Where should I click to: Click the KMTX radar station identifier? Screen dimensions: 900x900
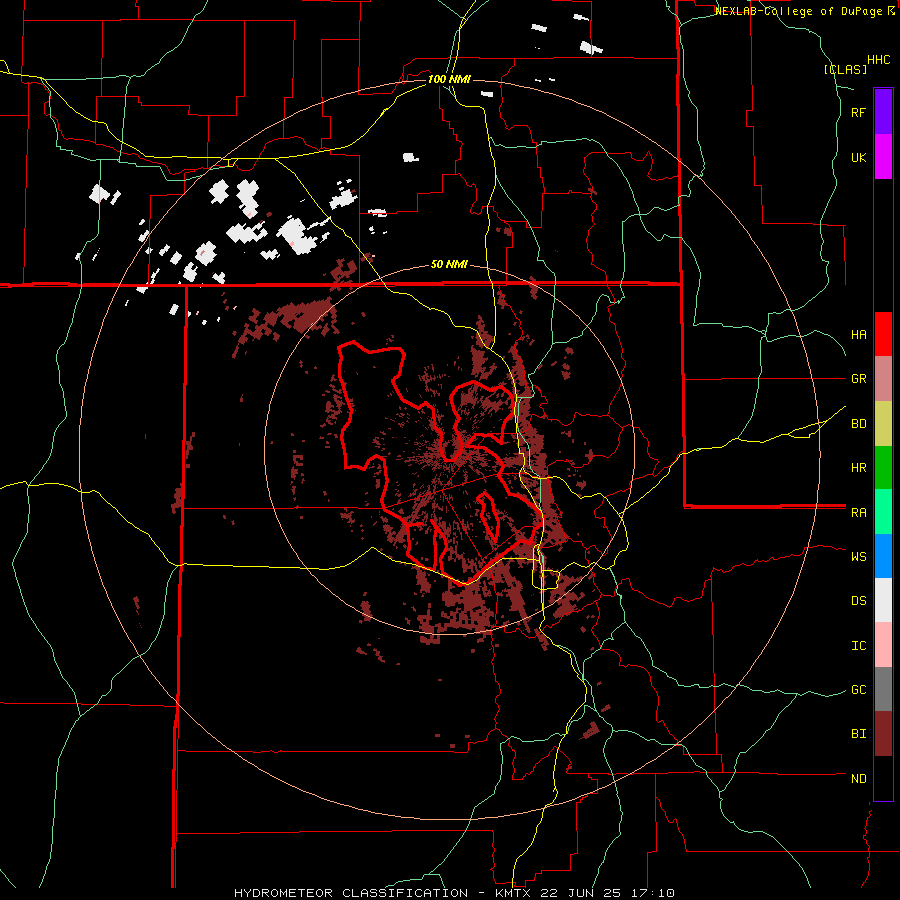click(514, 893)
